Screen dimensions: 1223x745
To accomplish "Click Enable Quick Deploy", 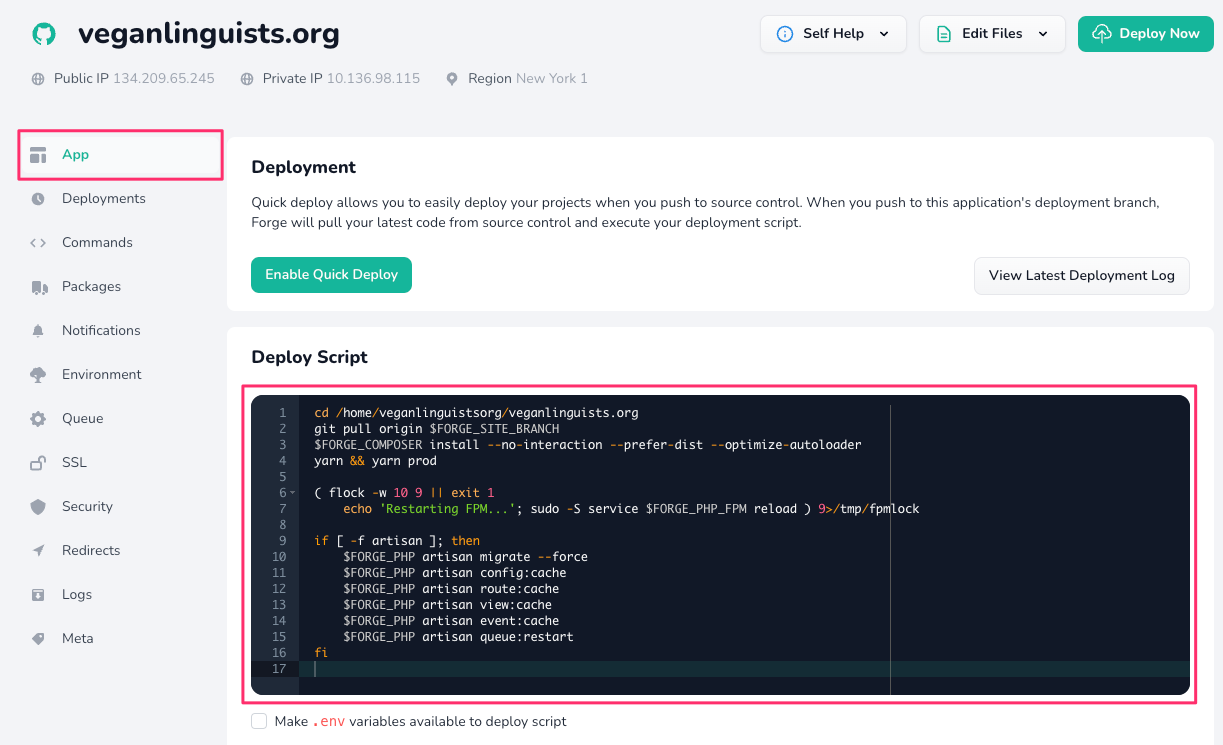I will pos(331,274).
